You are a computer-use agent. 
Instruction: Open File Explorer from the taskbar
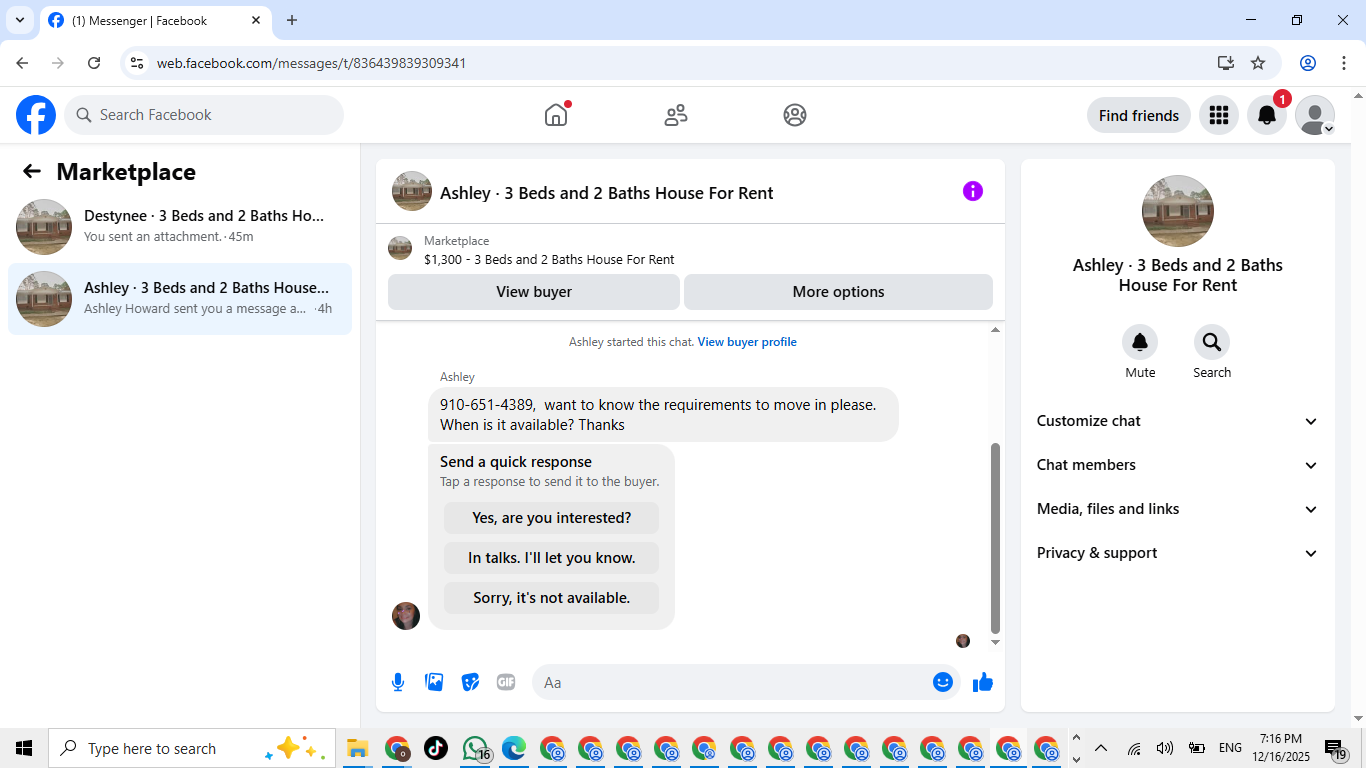(x=358, y=748)
